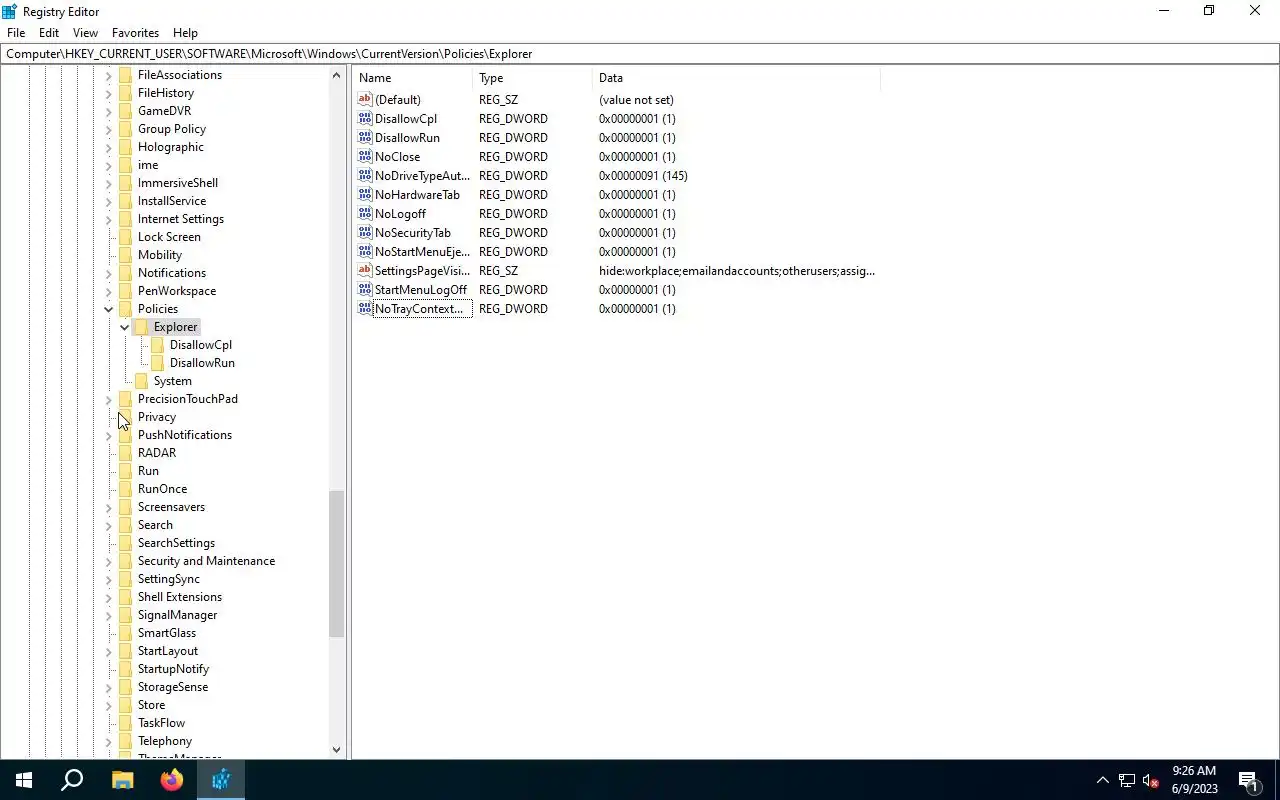Select the NoLogoff value icon

point(365,213)
